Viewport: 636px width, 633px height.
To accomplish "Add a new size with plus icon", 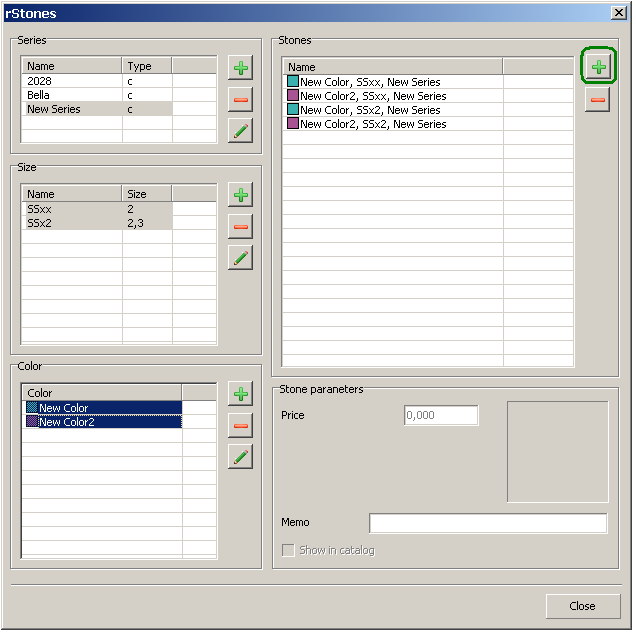I will [241, 195].
